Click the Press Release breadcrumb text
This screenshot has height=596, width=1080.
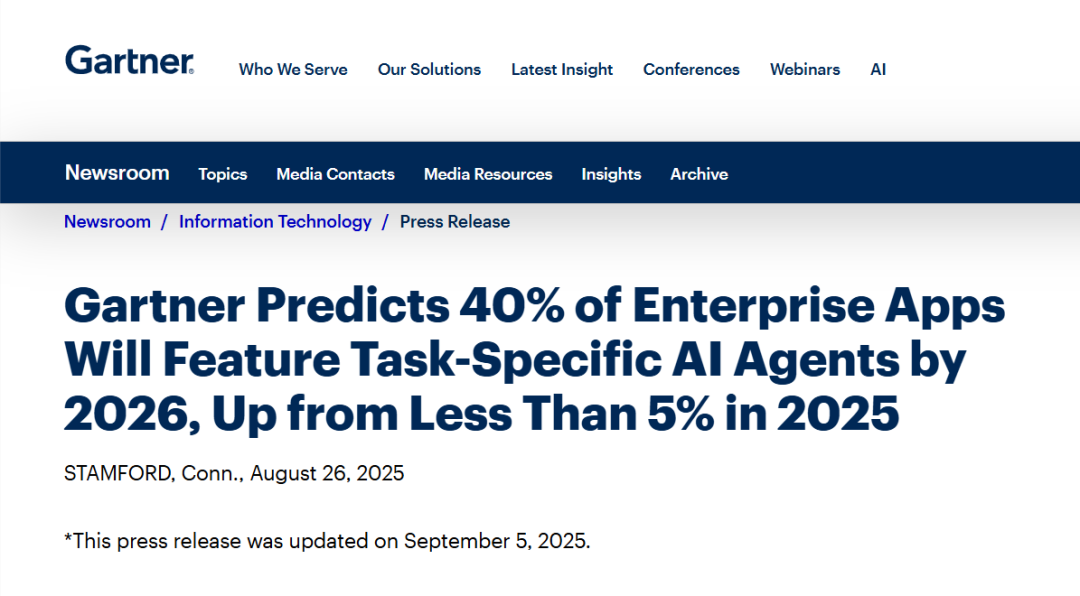[x=455, y=222]
